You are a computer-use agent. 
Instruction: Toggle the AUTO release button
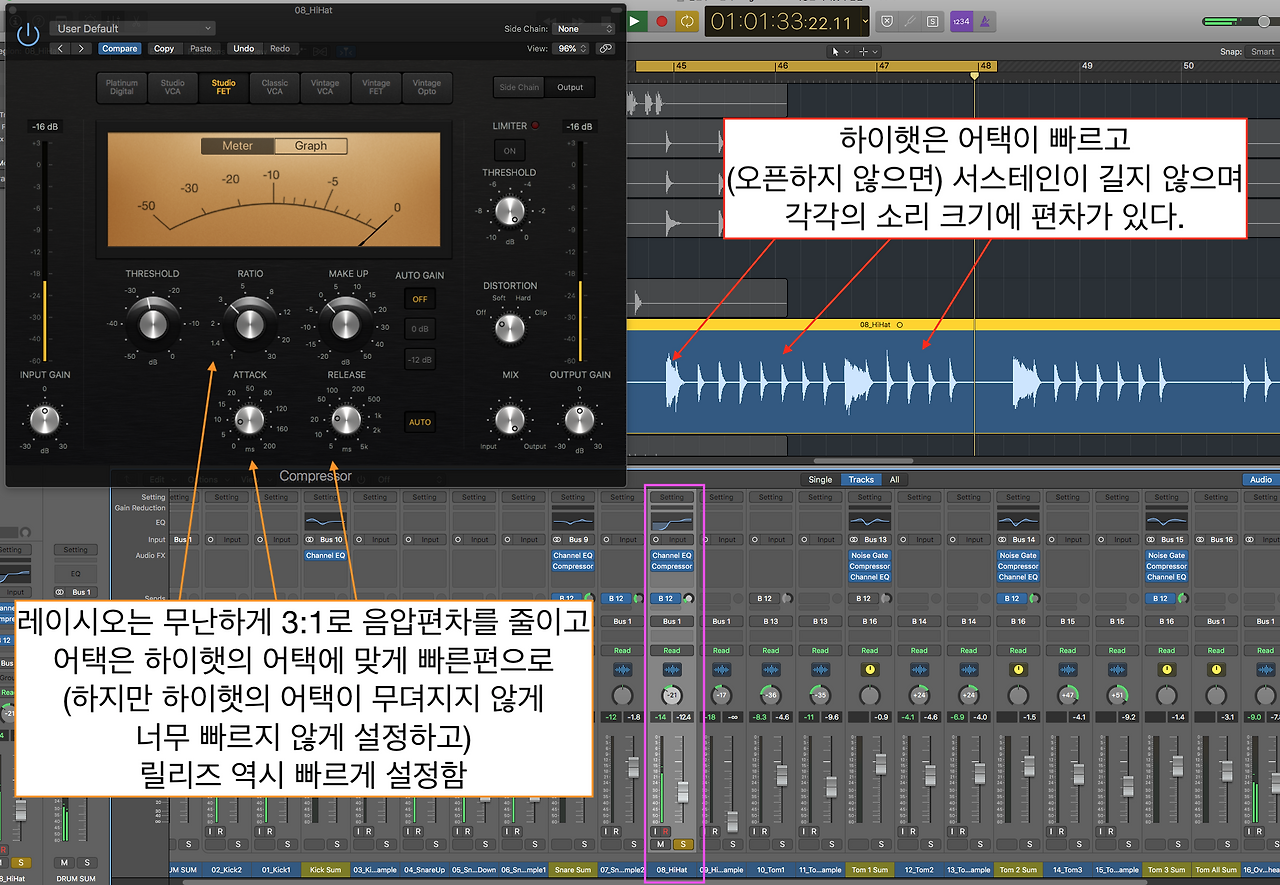pos(420,422)
